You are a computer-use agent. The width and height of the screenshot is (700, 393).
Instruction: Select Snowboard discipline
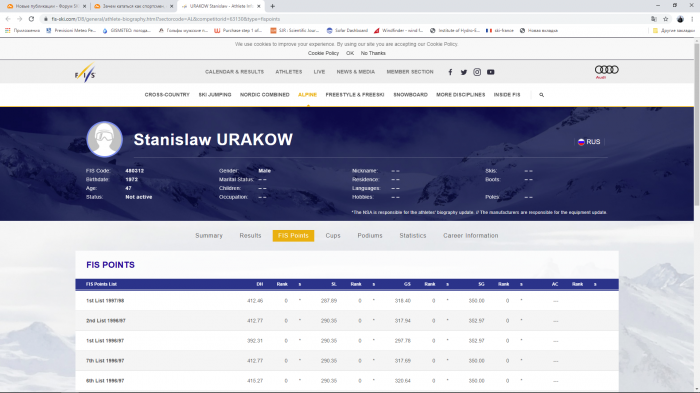(x=410, y=95)
